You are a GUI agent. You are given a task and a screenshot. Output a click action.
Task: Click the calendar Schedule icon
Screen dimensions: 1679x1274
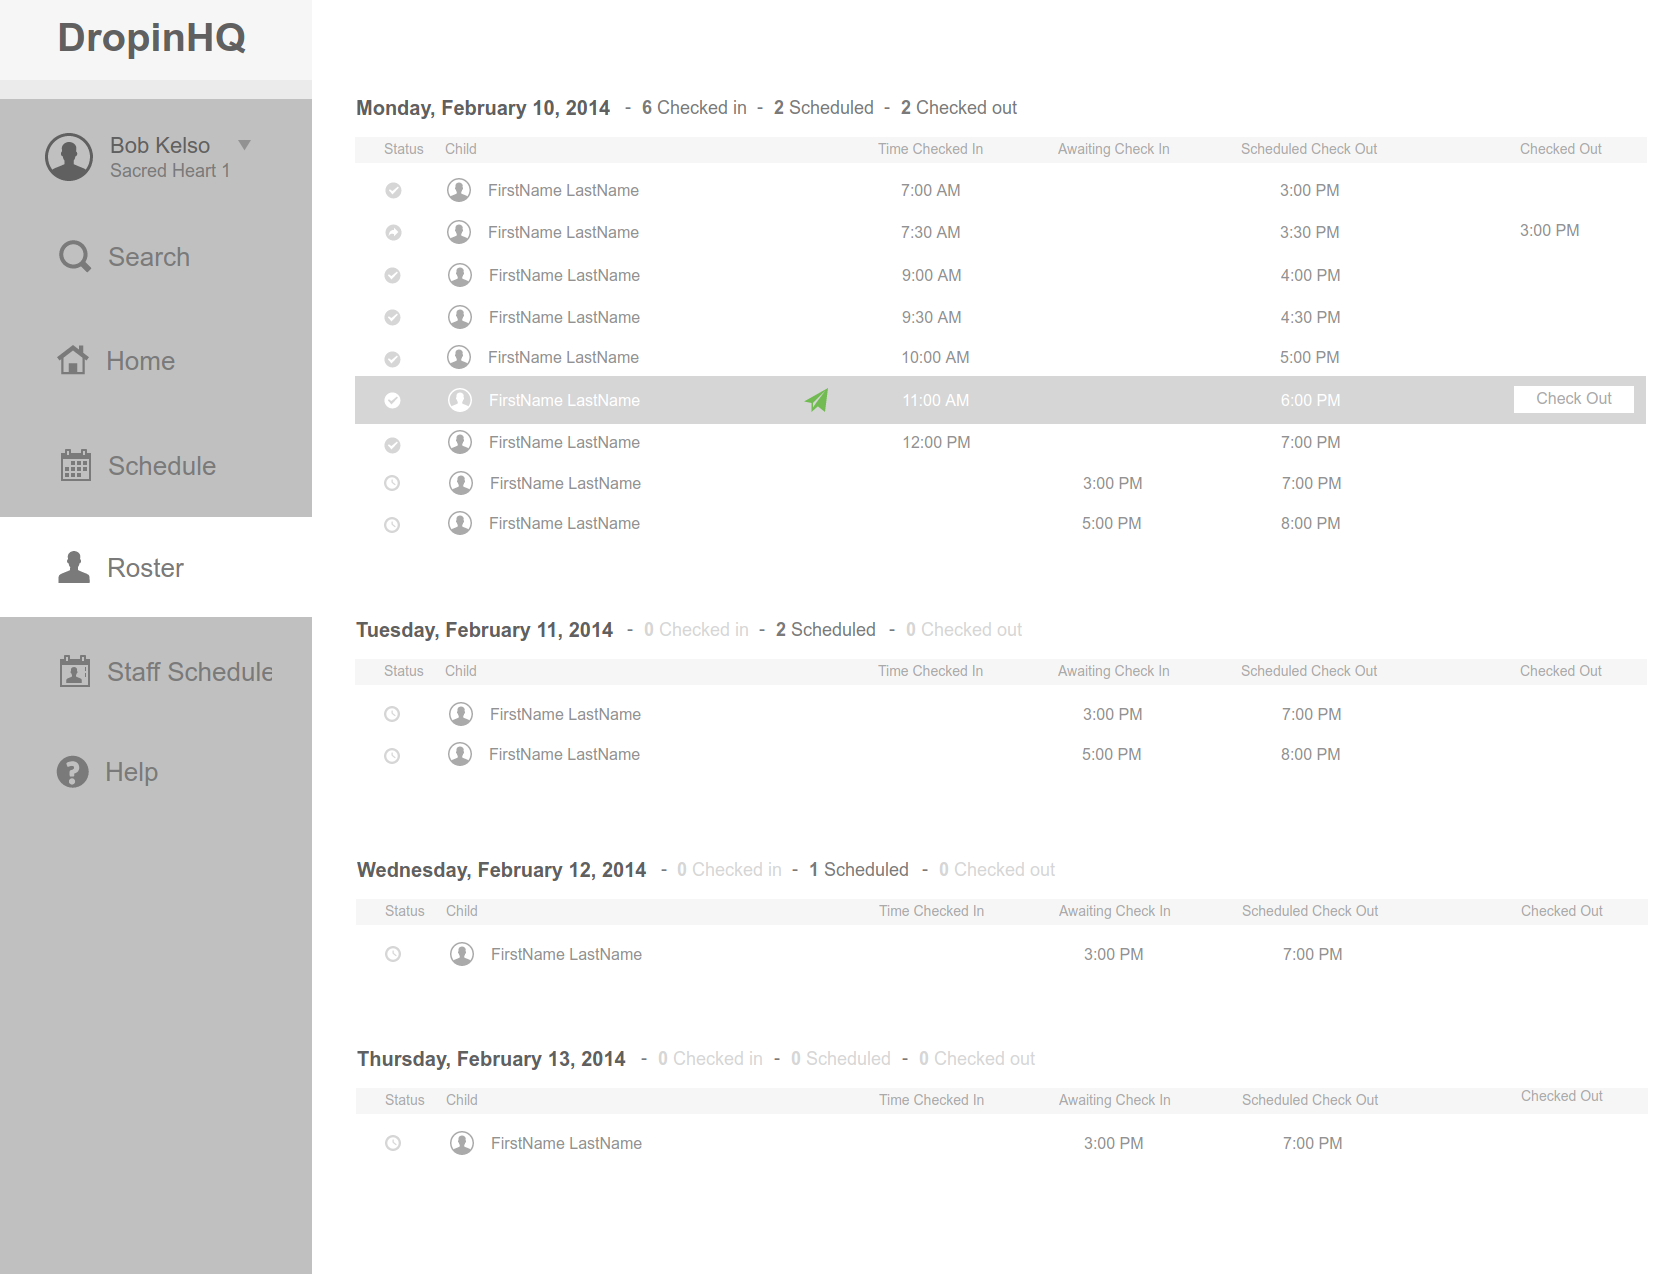[76, 465]
